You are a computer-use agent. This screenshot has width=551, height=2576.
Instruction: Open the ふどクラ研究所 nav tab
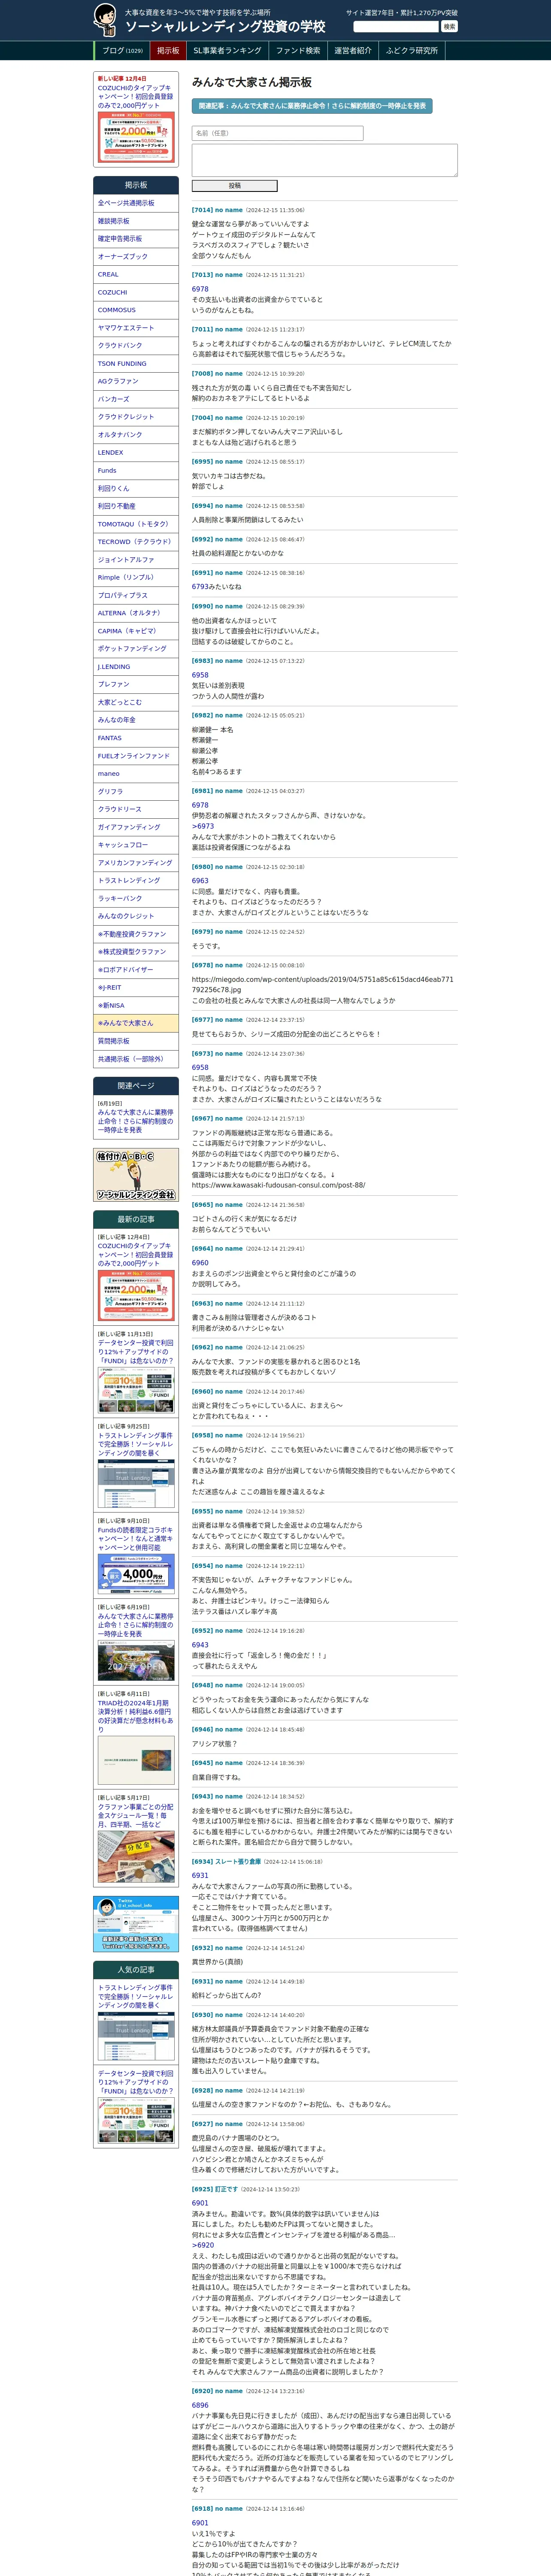point(412,51)
